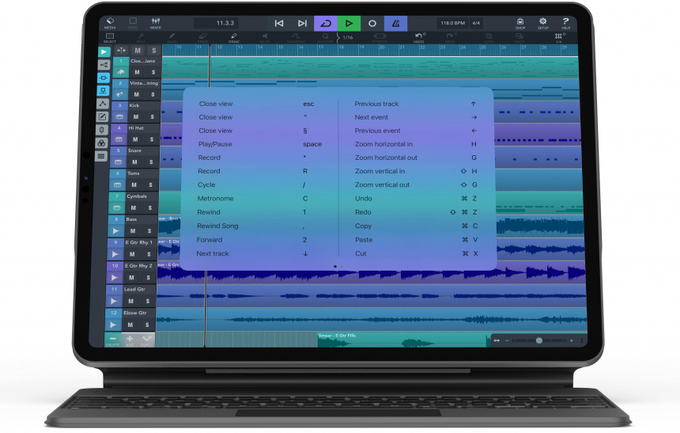680x433 pixels.
Task: Toggle the teal inspector arrow in left sidebar
Action: pyautogui.click(x=104, y=52)
